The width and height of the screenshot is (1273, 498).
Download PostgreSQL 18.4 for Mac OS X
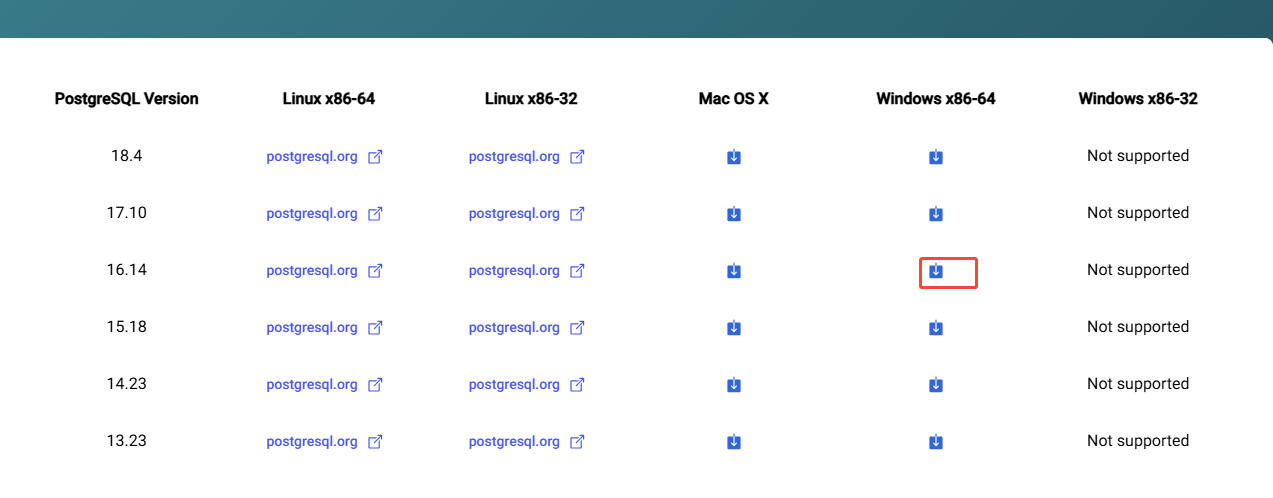click(x=734, y=157)
